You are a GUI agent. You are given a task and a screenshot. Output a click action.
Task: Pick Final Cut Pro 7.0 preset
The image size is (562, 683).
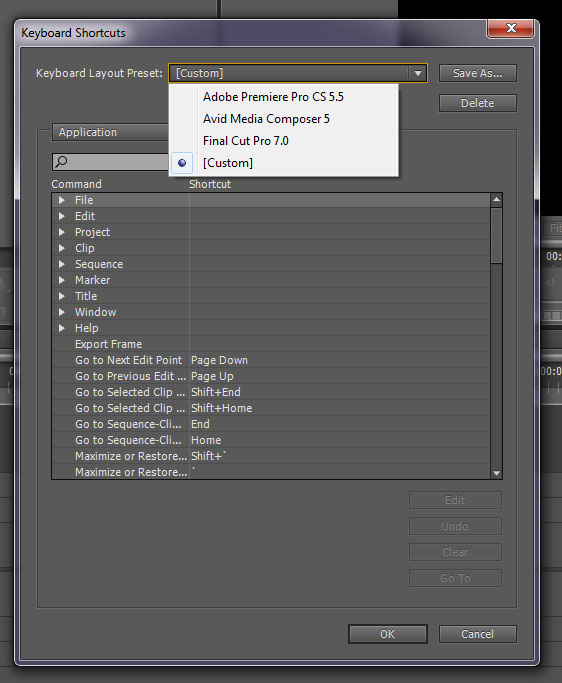pyautogui.click(x=283, y=141)
